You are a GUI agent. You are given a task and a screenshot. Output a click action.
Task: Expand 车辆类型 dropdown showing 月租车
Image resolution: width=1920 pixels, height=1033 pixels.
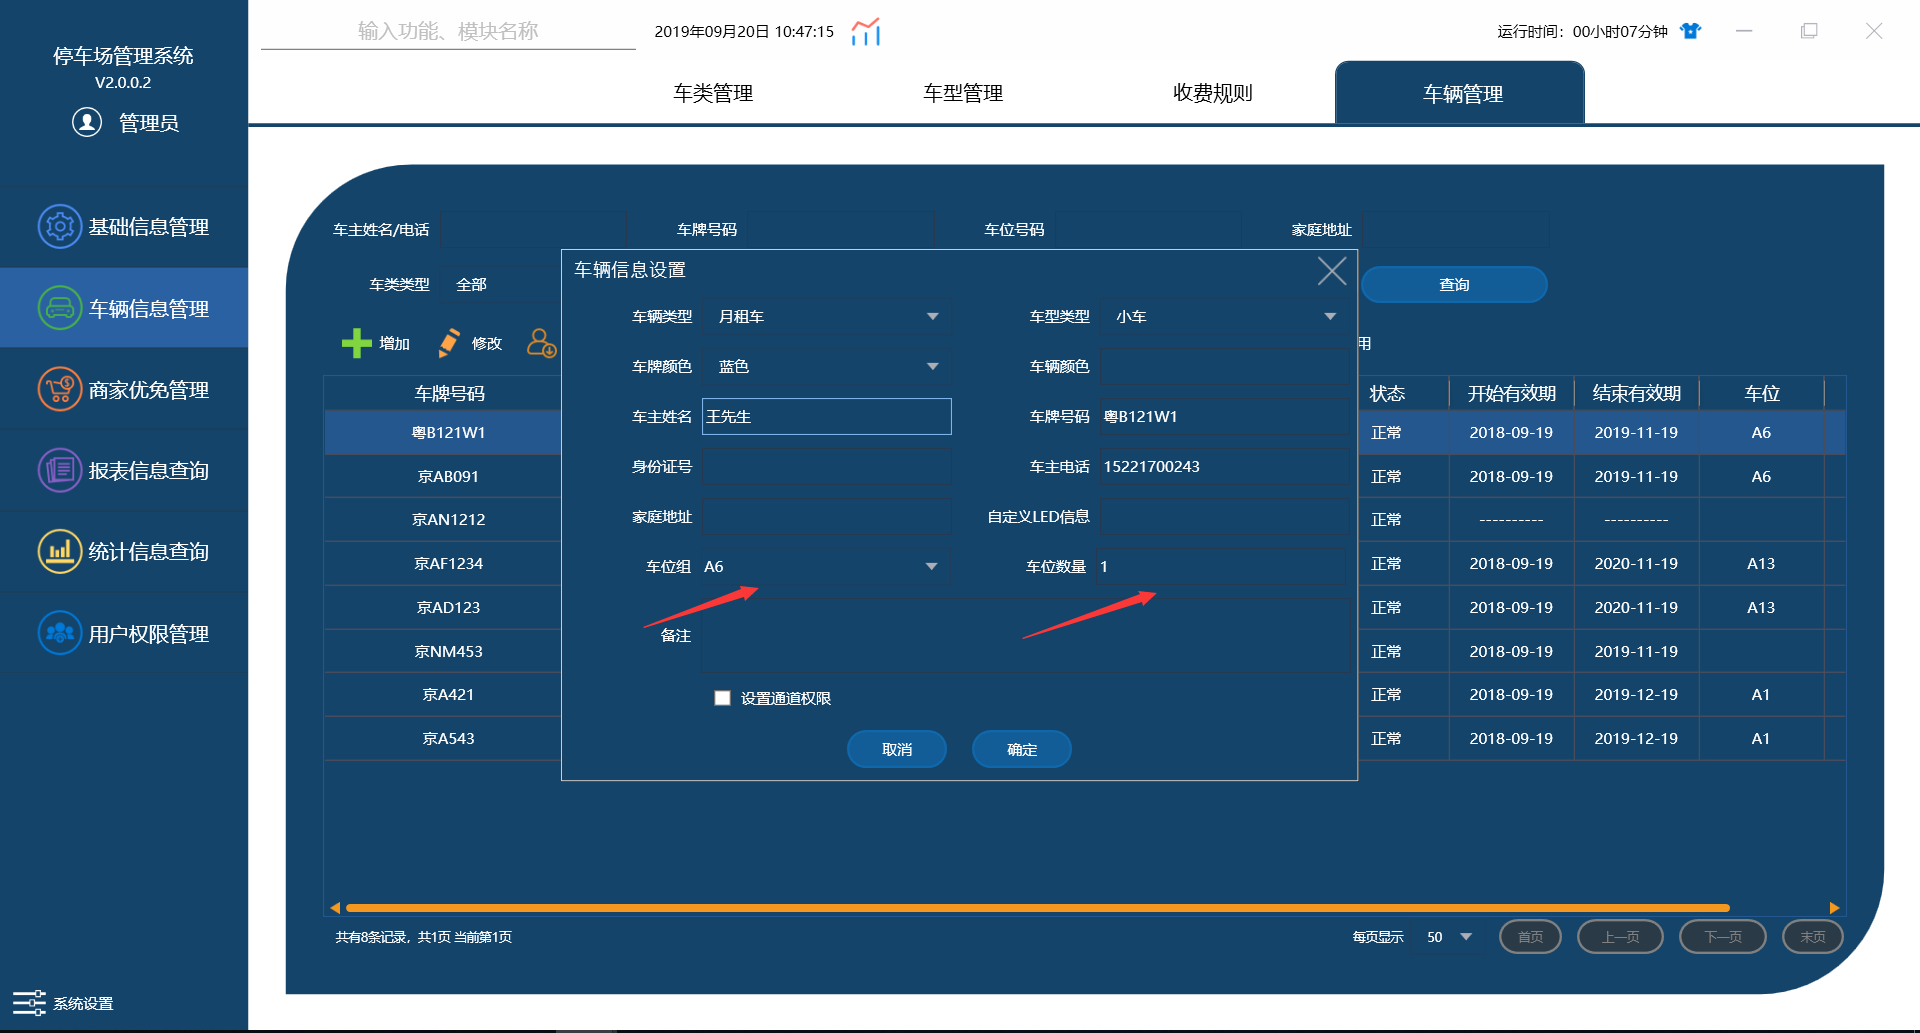coord(826,316)
